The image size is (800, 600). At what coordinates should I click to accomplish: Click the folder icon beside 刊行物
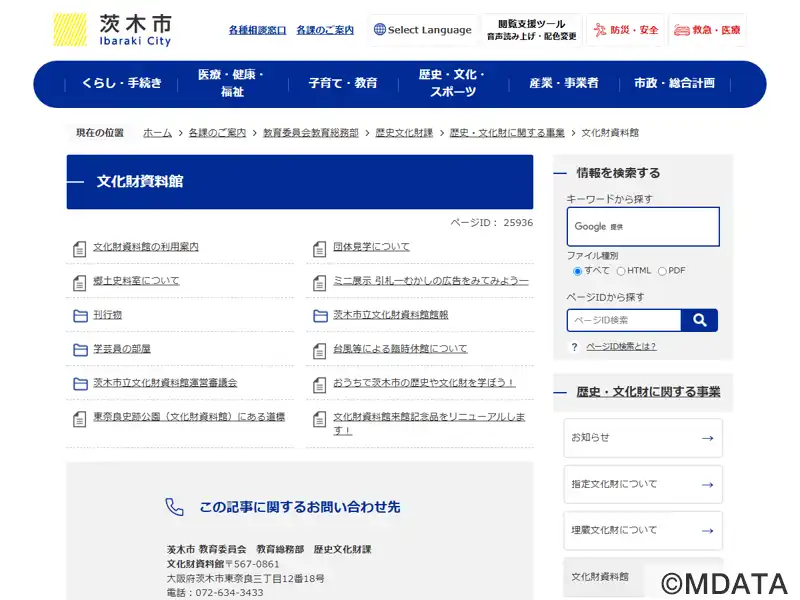pyautogui.click(x=80, y=316)
